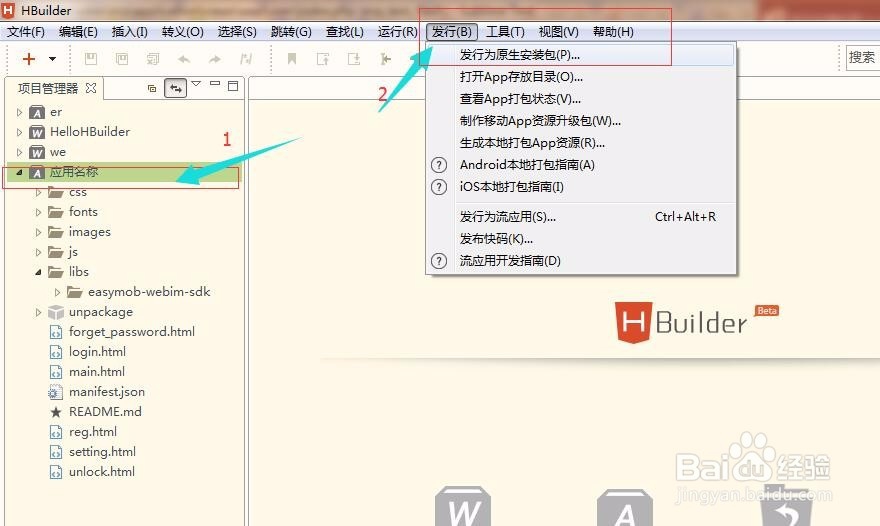880x526 pixels.
Task: Open the 转义(O) menu
Action: [182, 32]
